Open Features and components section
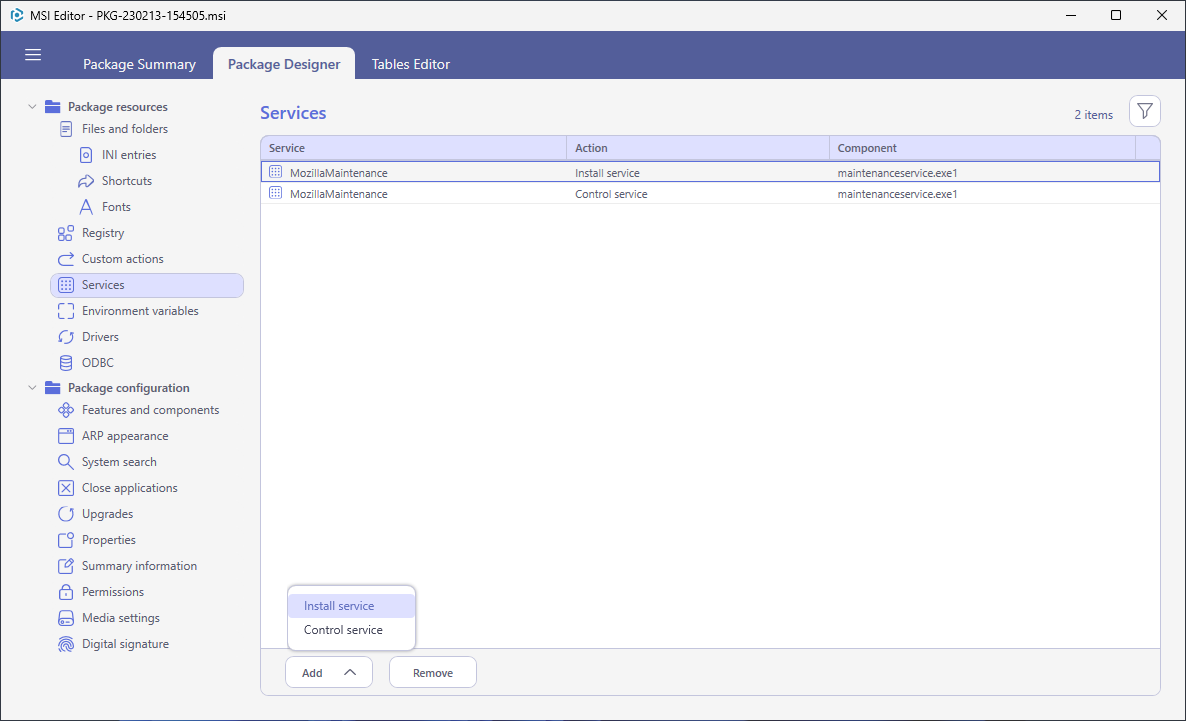This screenshot has width=1186, height=721. [151, 410]
